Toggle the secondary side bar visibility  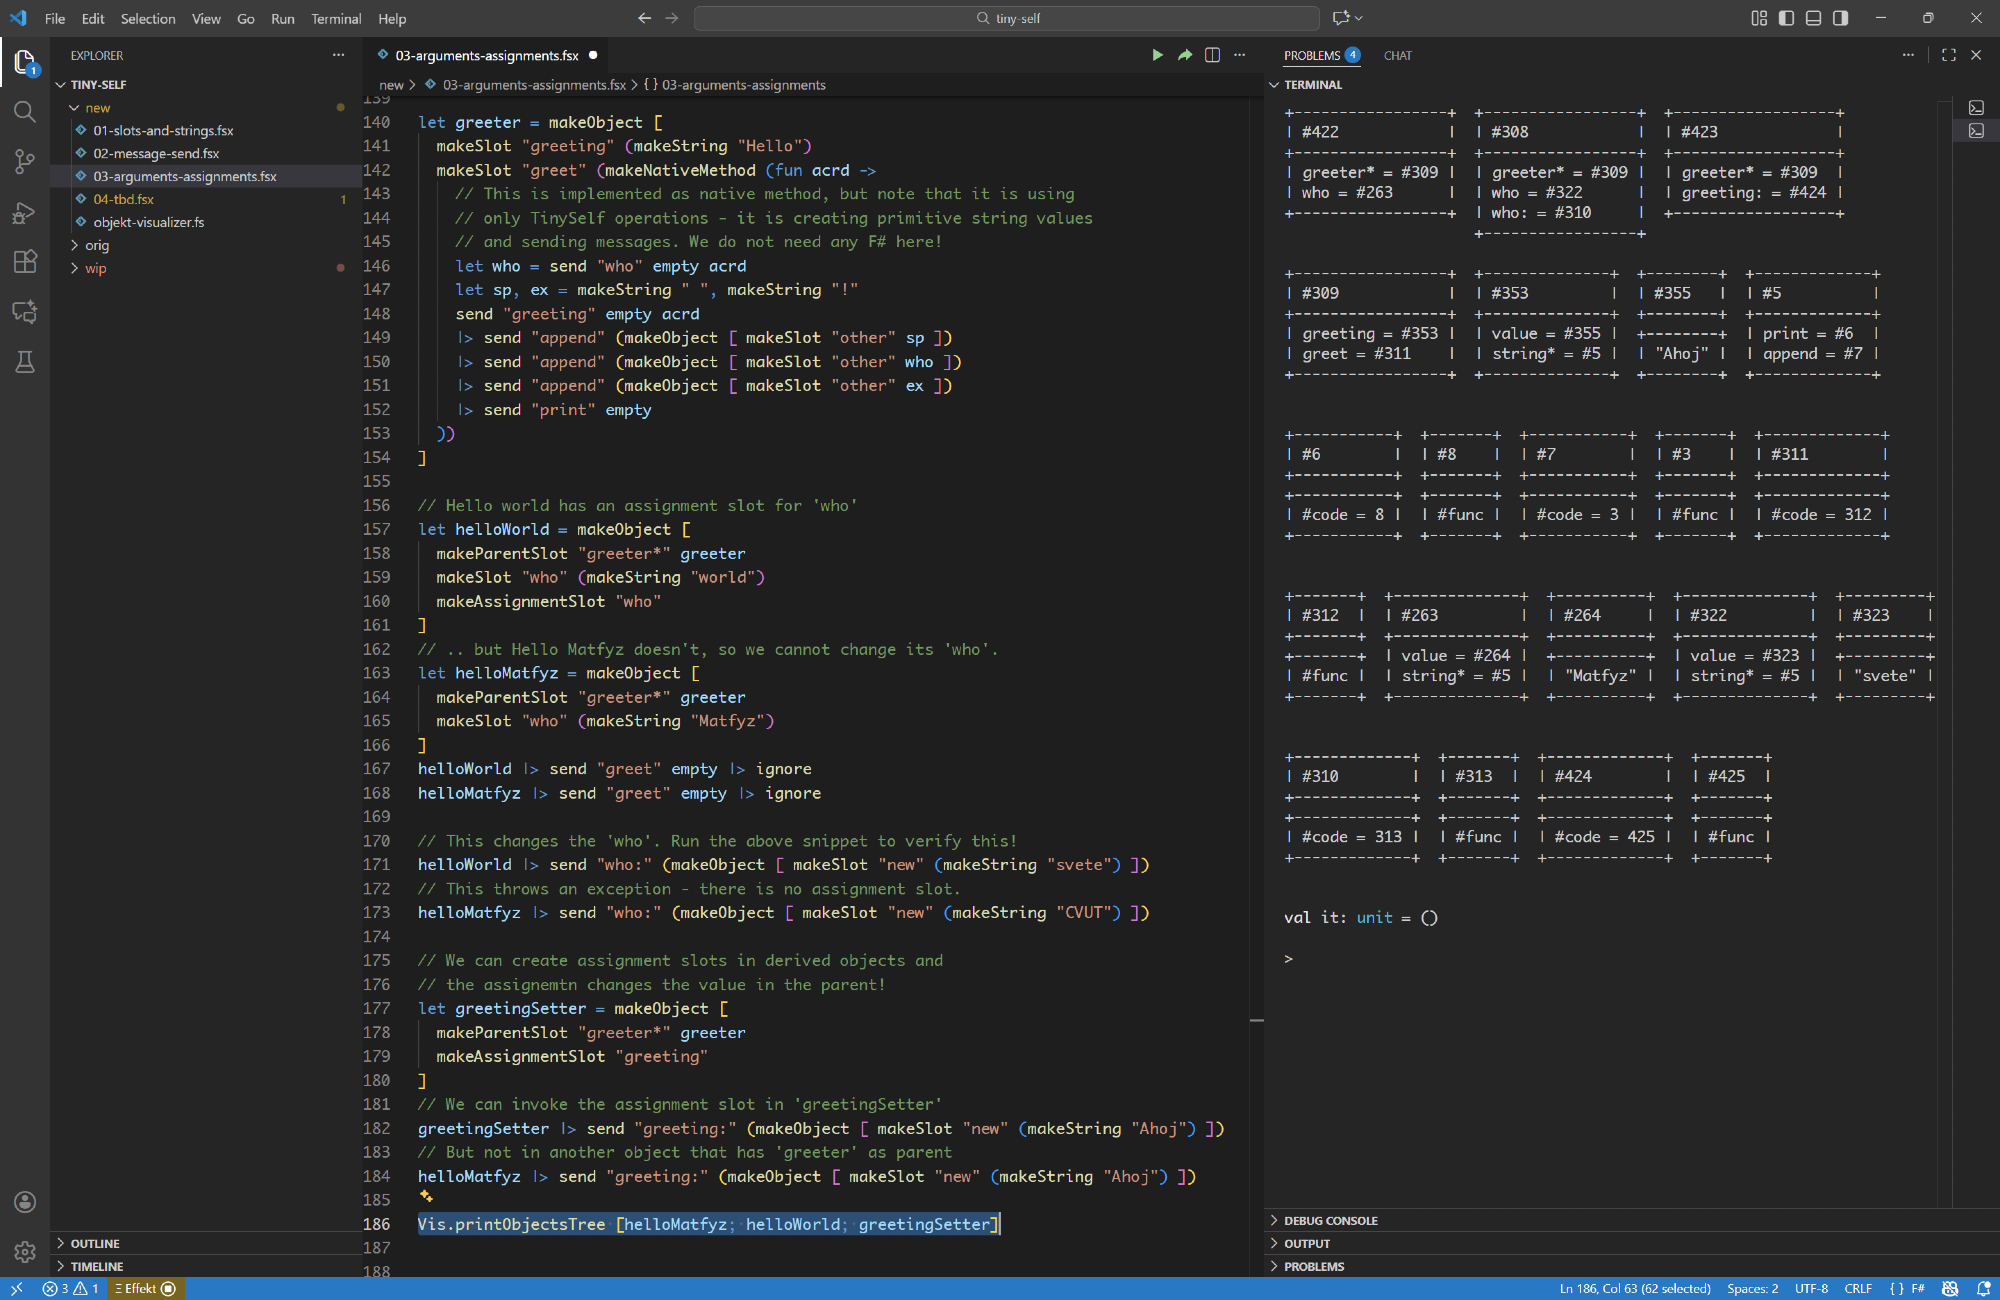pos(1840,18)
